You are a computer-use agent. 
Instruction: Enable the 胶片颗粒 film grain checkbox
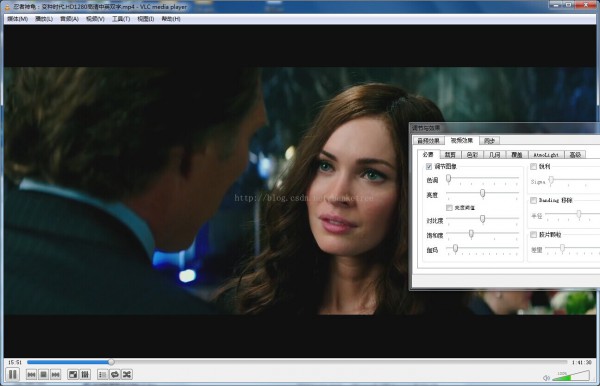click(x=533, y=235)
